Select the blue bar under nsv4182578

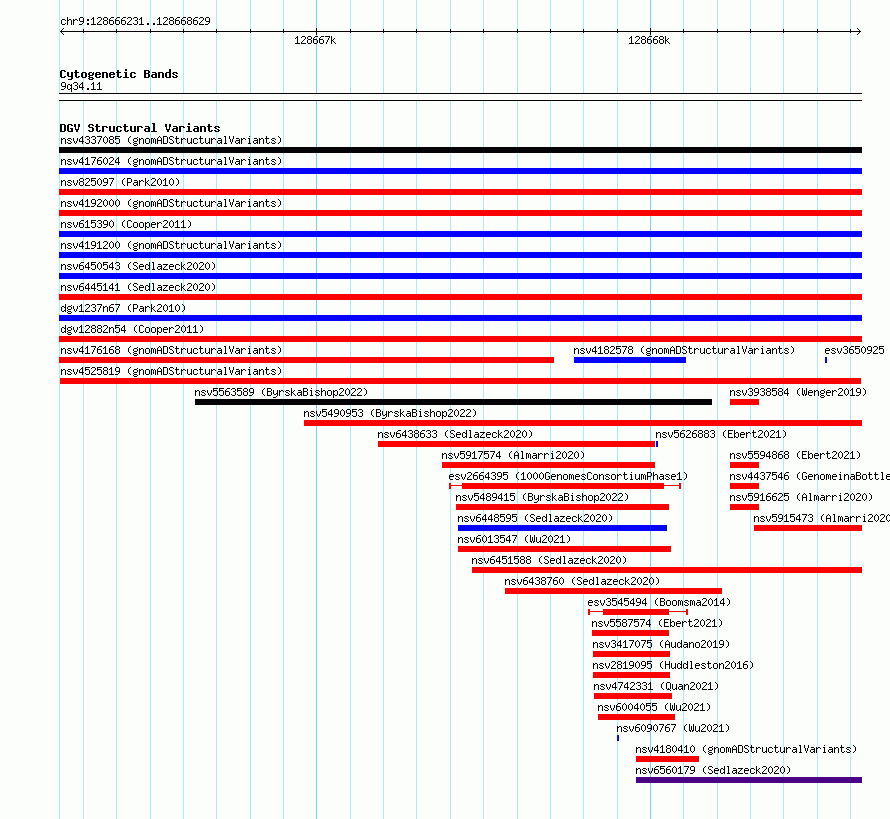tap(629, 360)
